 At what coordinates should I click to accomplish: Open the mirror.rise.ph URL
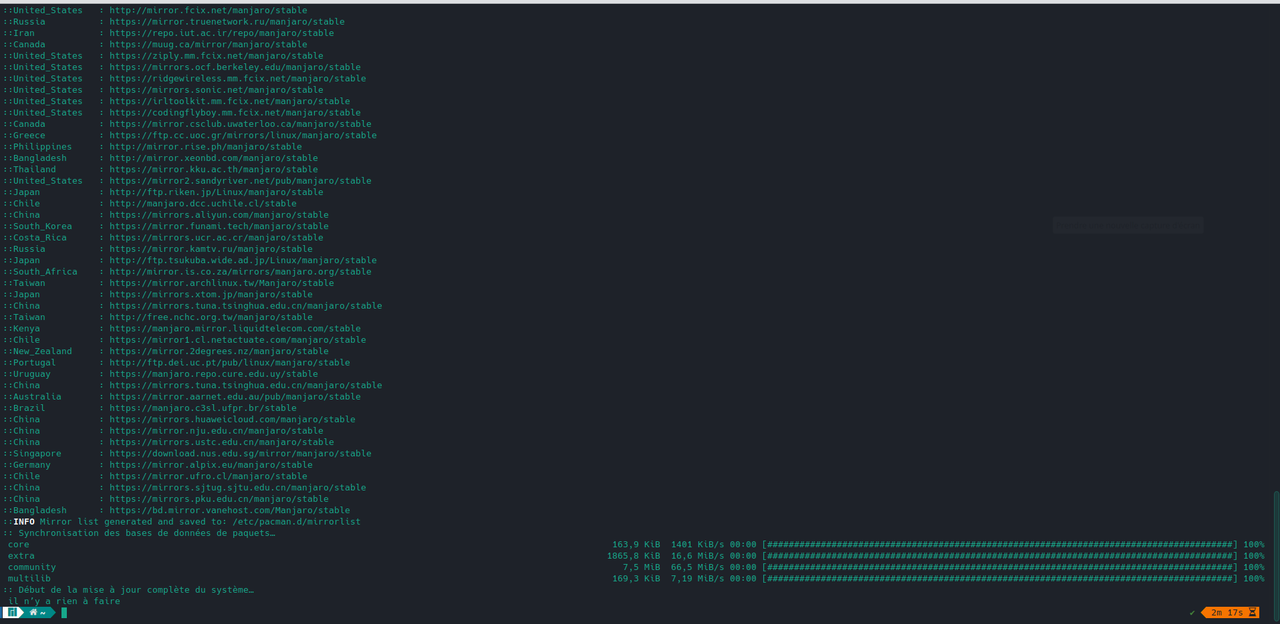click(x=206, y=146)
